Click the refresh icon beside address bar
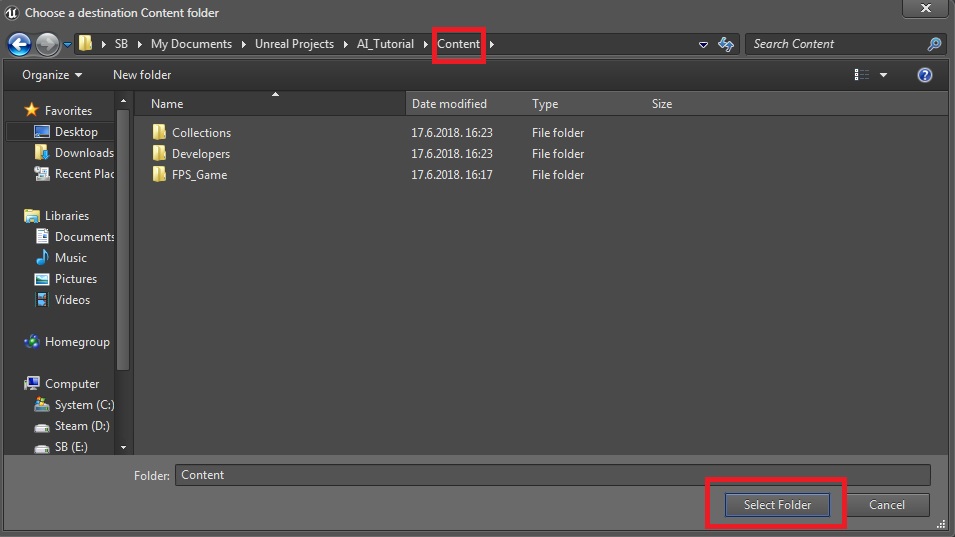The image size is (955, 537). (727, 44)
